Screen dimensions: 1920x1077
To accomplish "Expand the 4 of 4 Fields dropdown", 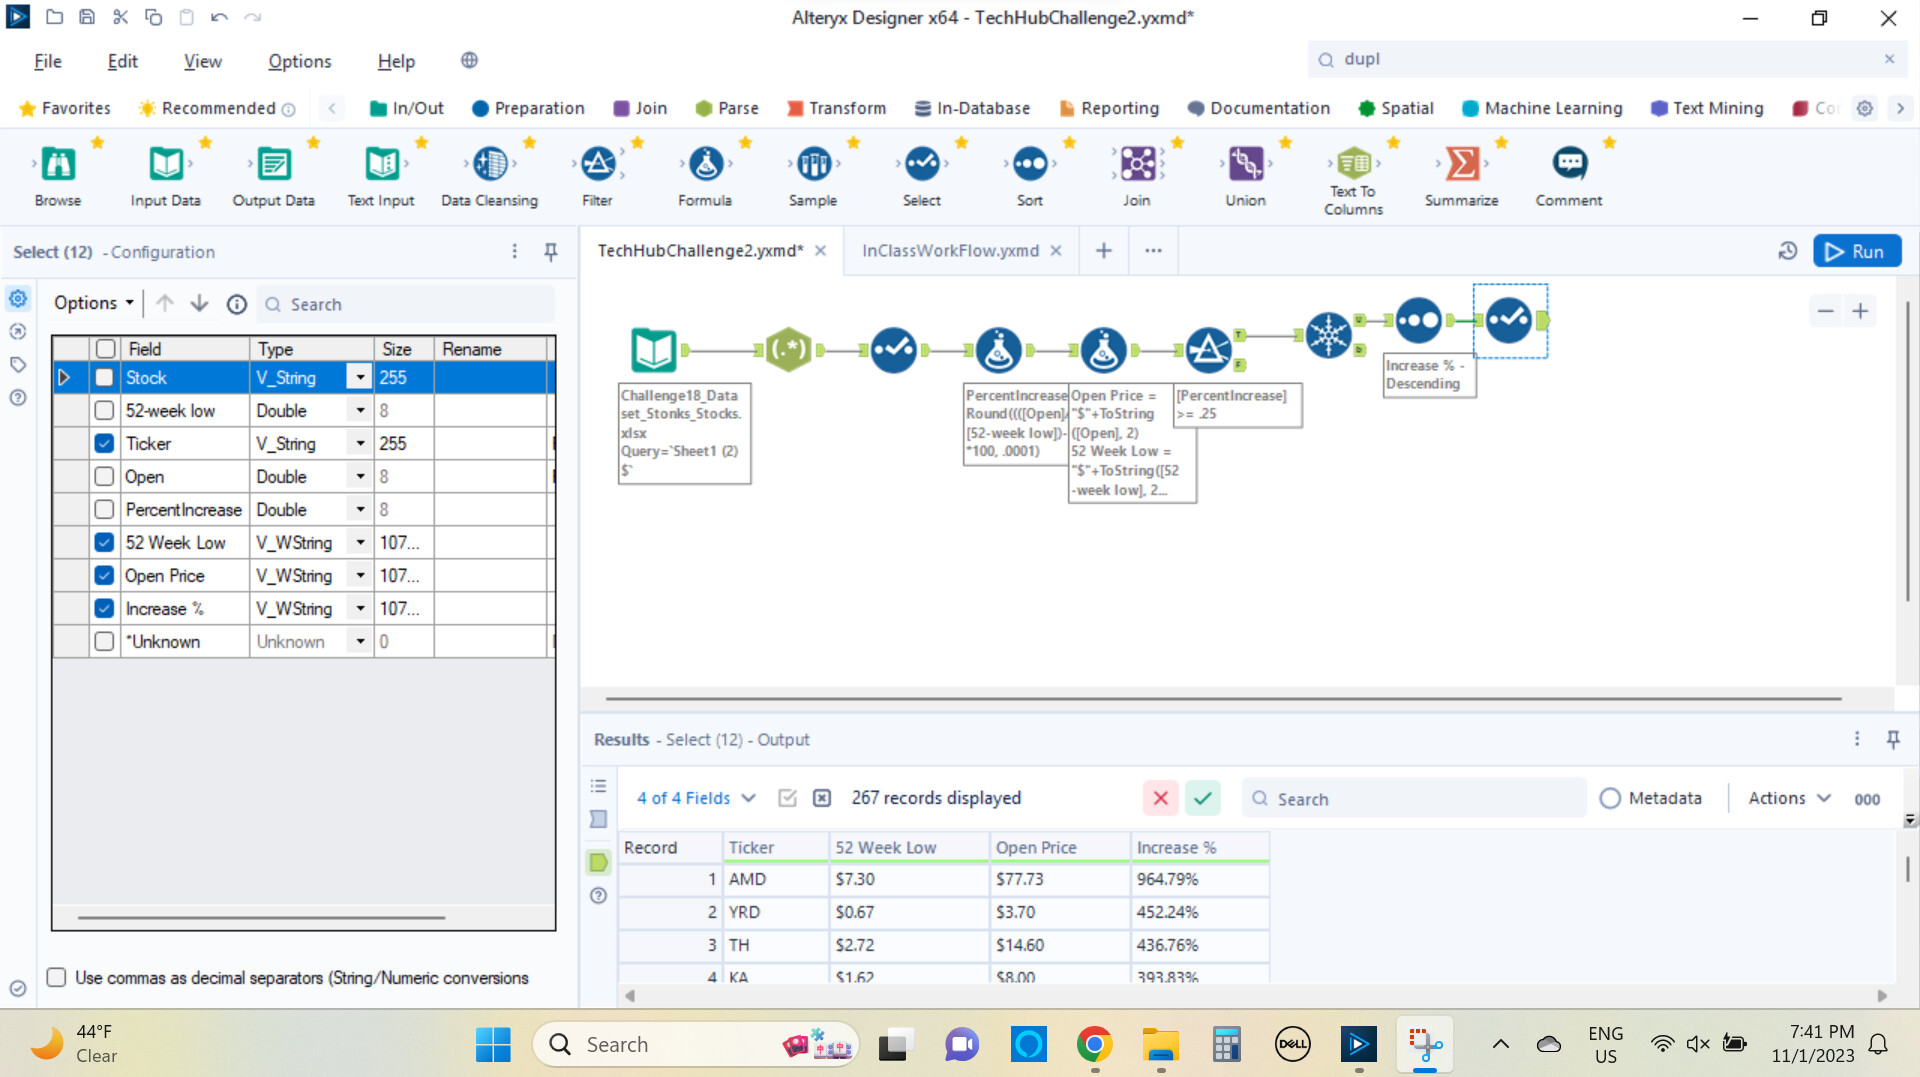I will (697, 798).
